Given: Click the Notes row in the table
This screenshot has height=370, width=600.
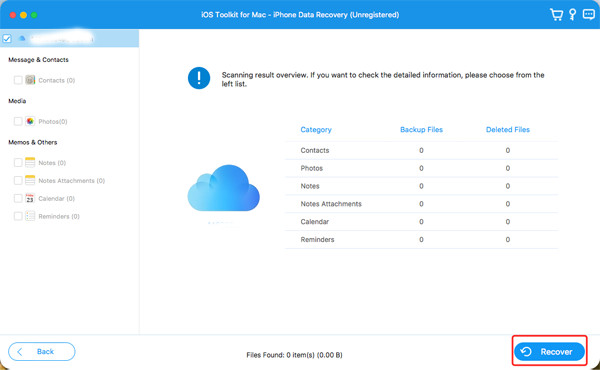Looking at the screenshot, I should click(x=422, y=186).
